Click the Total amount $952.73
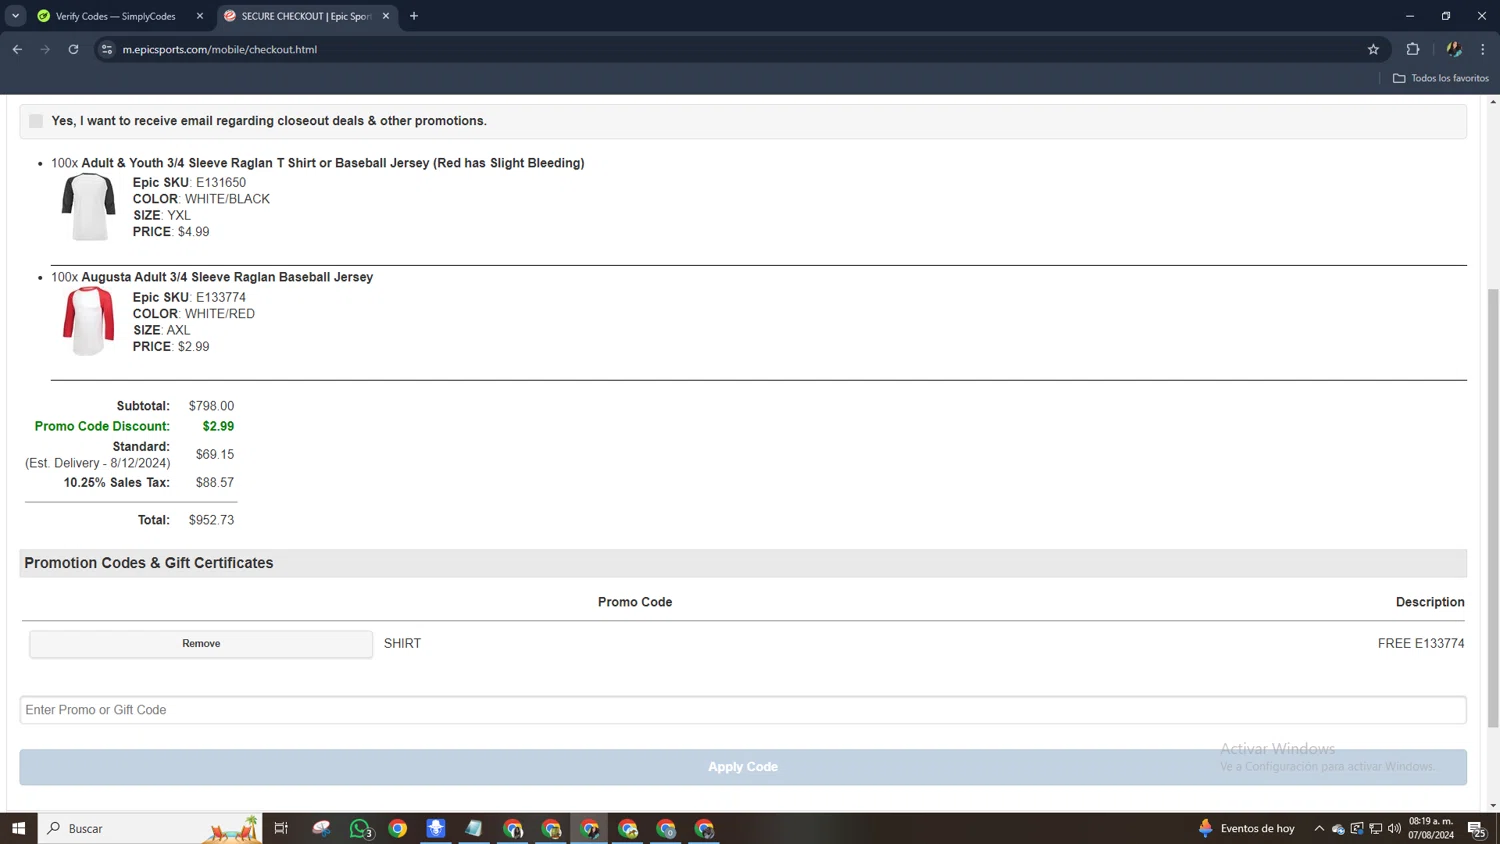The width and height of the screenshot is (1500, 844). point(211,520)
